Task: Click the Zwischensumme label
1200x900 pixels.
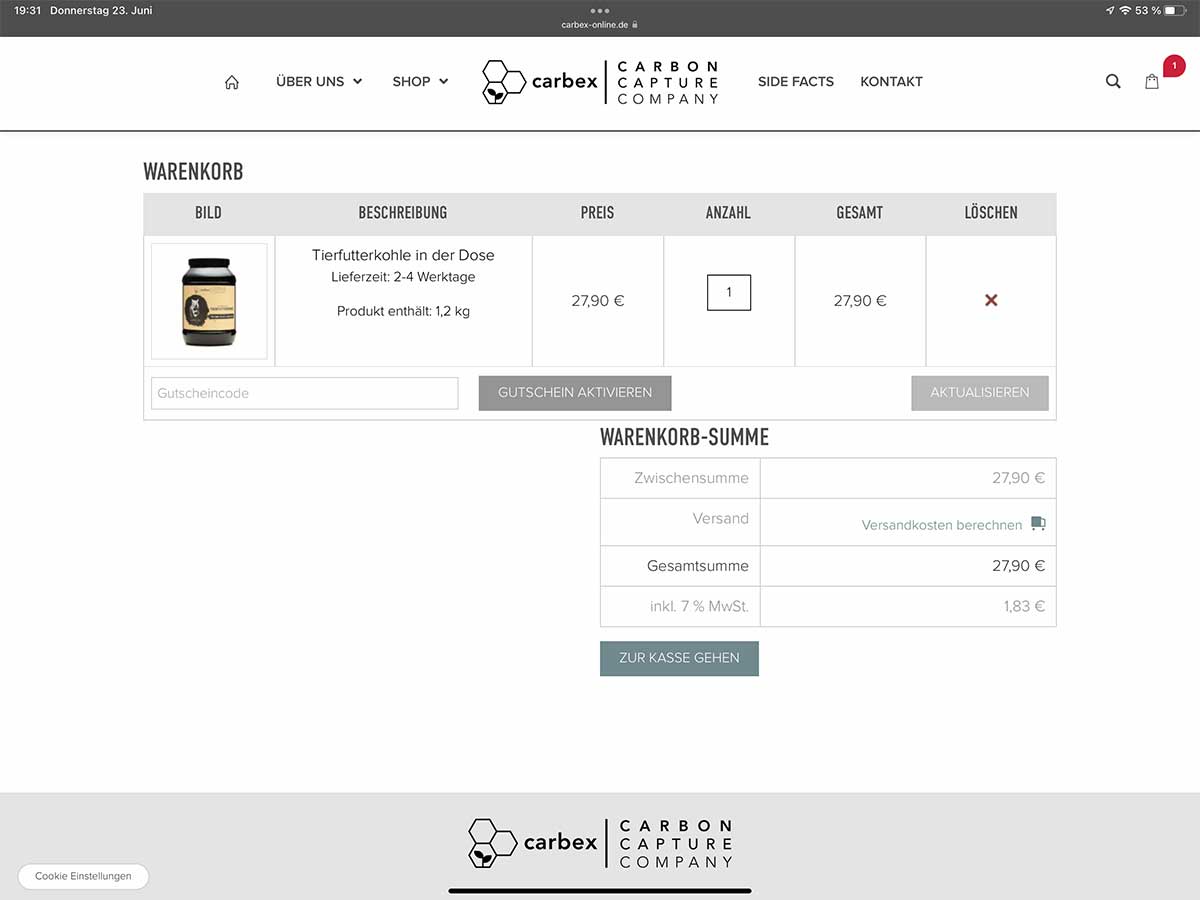Action: [691, 478]
